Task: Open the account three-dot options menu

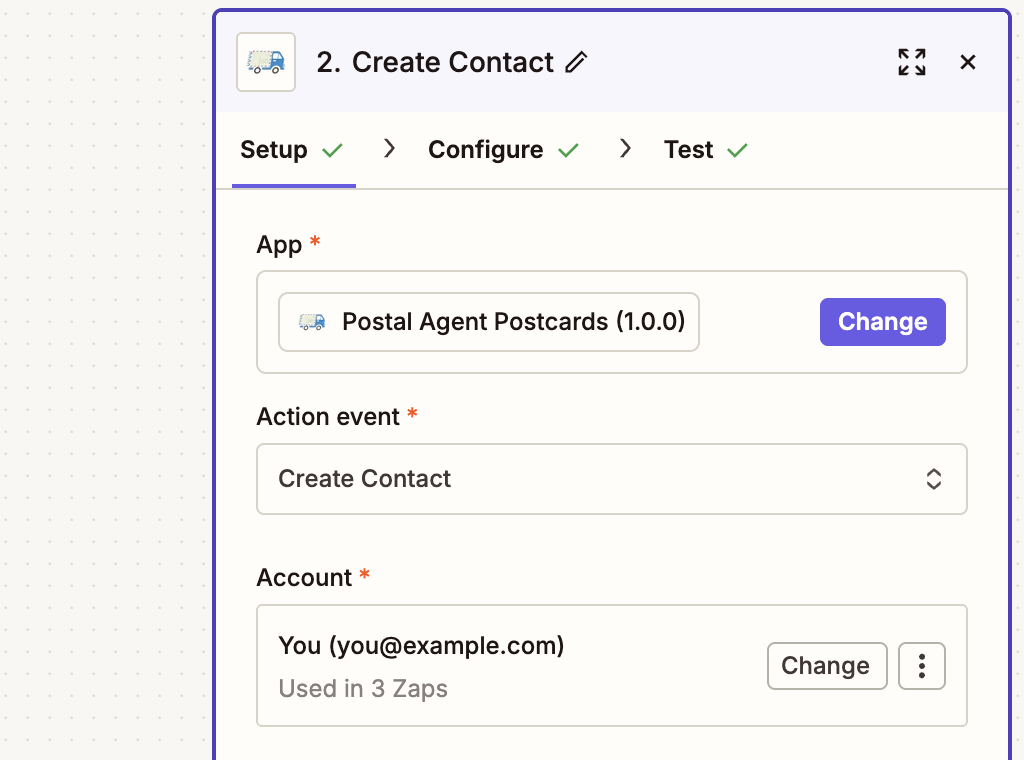Action: pos(922,666)
